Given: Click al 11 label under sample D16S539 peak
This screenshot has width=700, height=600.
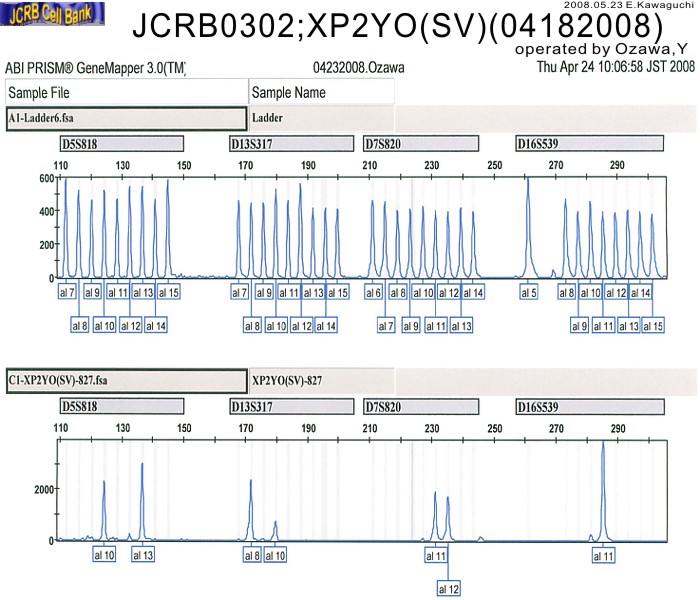Looking at the screenshot, I should pos(603,555).
